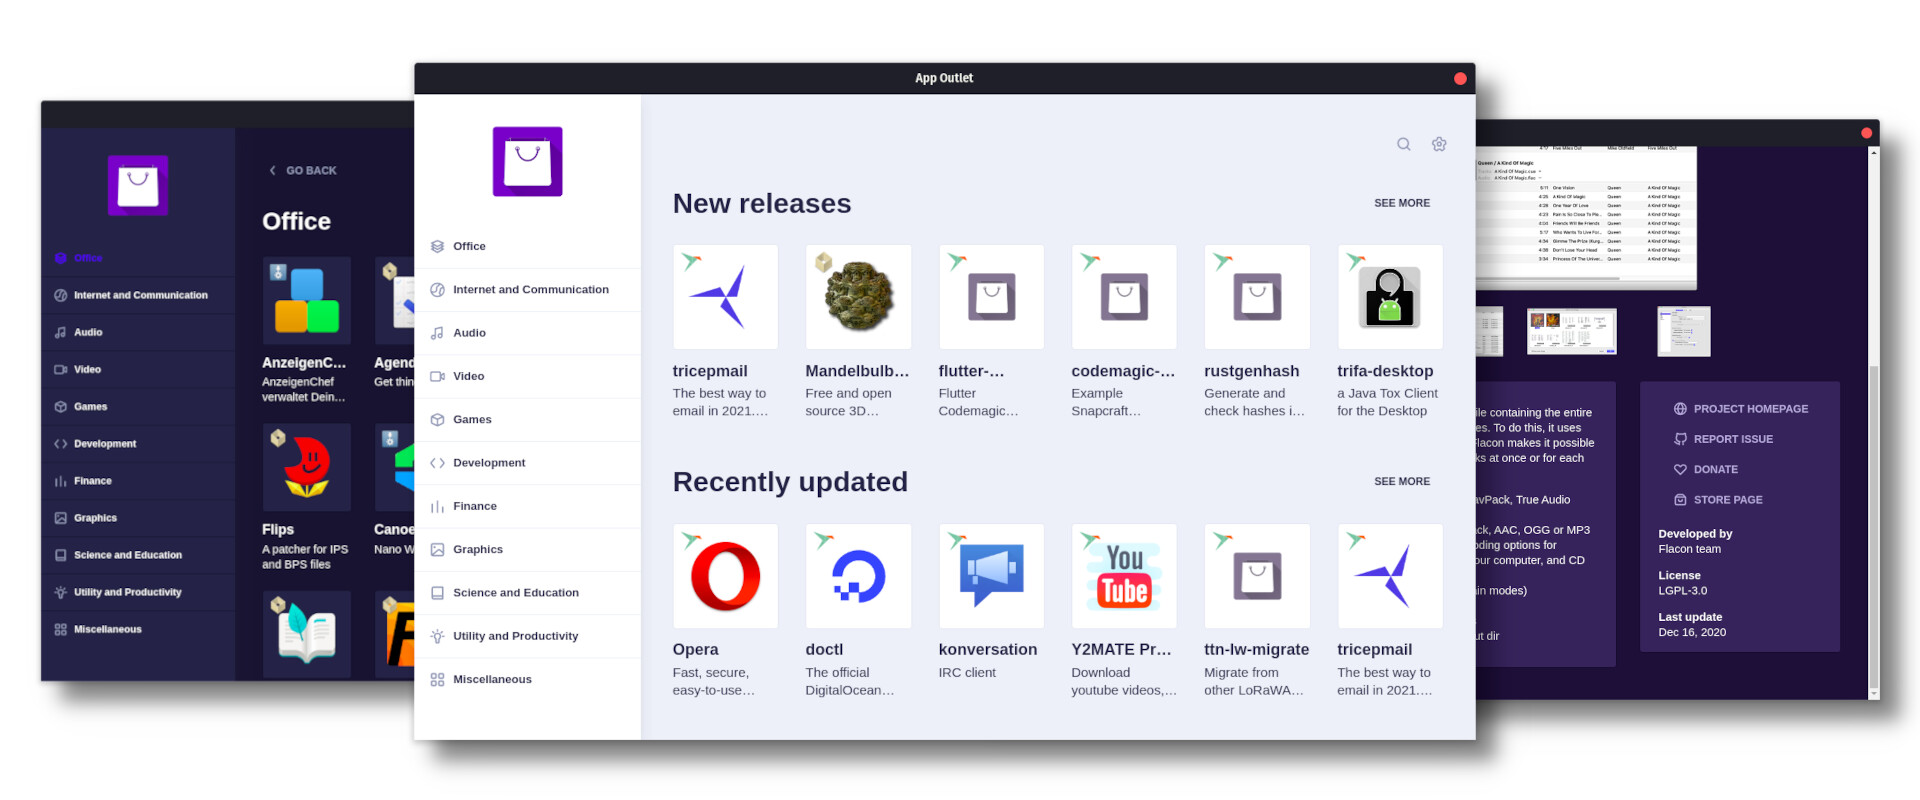Click See More for New releases
Image resolution: width=1920 pixels, height=800 pixels.
click(1402, 203)
